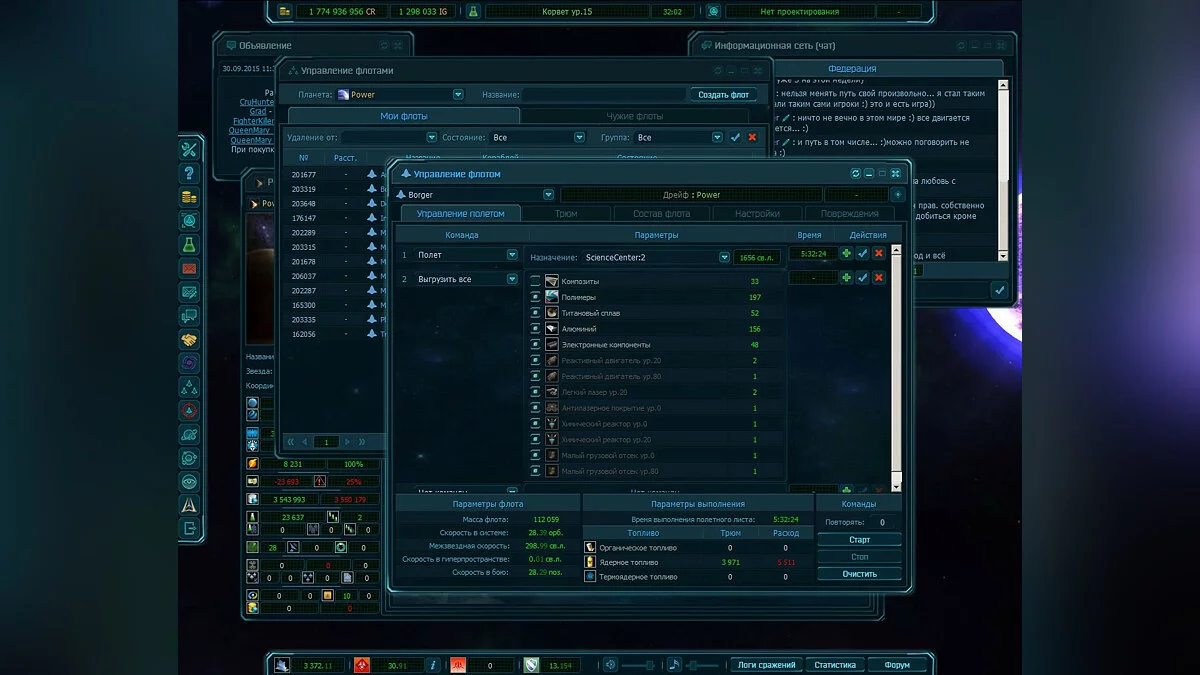The height and width of the screenshot is (675, 1200).
Task: Click green plus in Выгрузить все row
Action: (846, 278)
